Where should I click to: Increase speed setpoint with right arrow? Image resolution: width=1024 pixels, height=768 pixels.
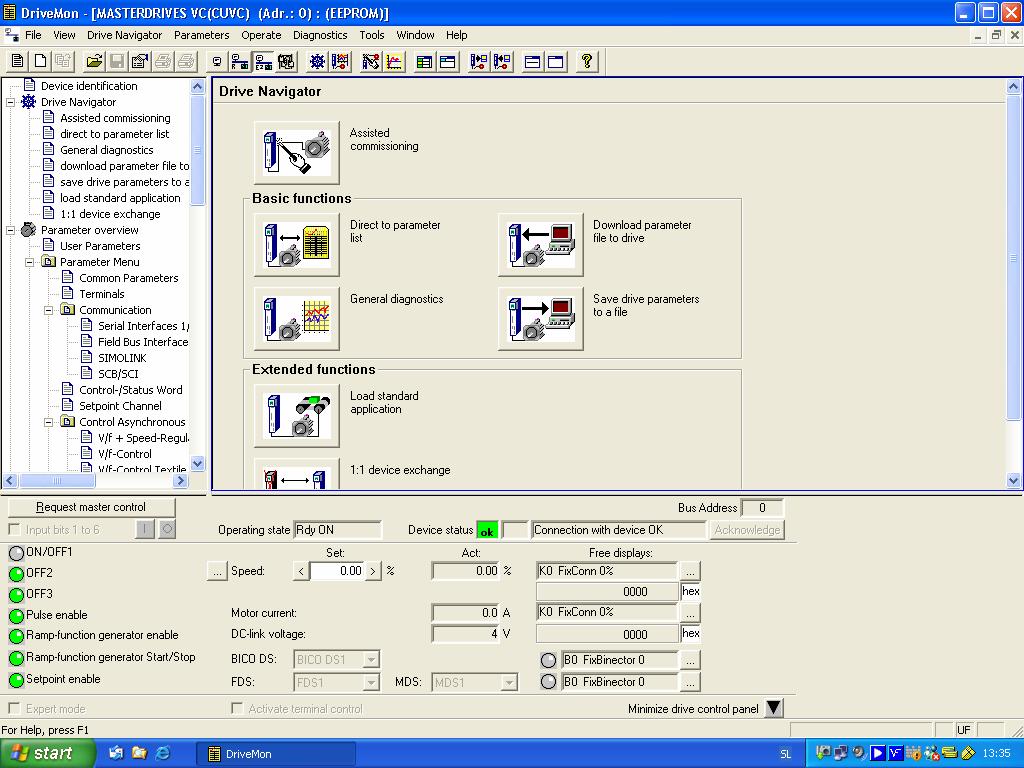click(373, 571)
